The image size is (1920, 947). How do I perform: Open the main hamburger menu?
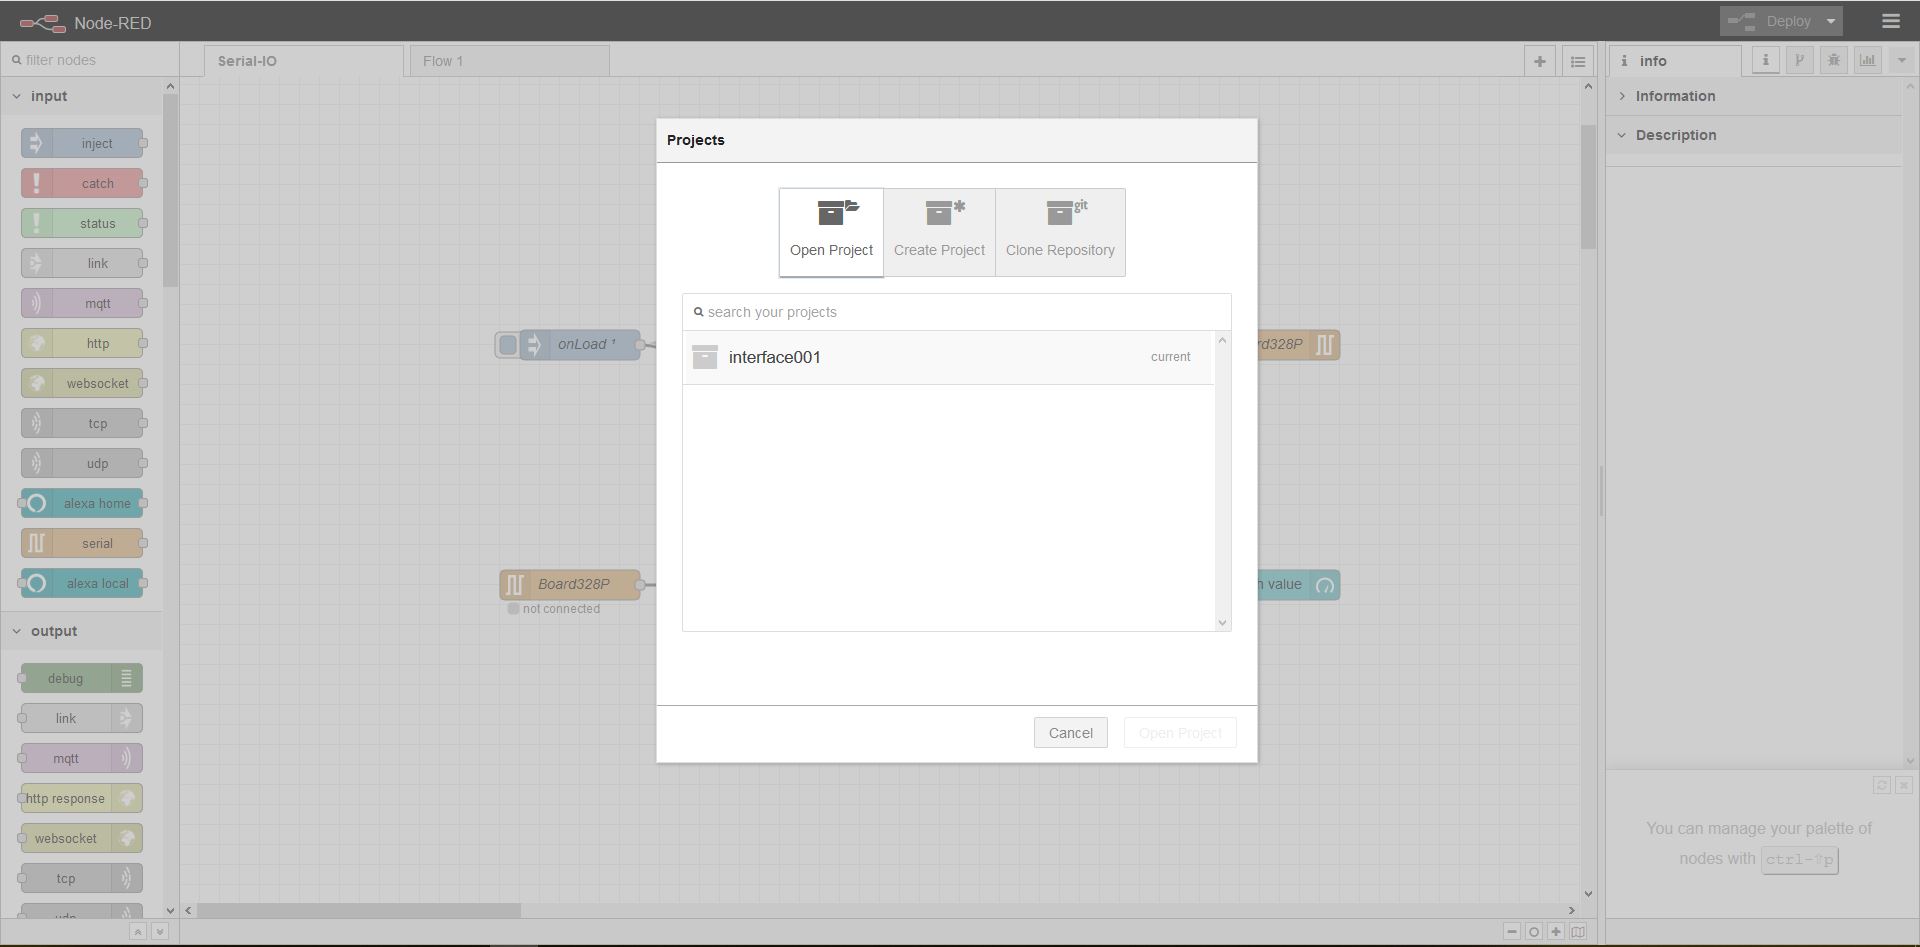(1890, 21)
